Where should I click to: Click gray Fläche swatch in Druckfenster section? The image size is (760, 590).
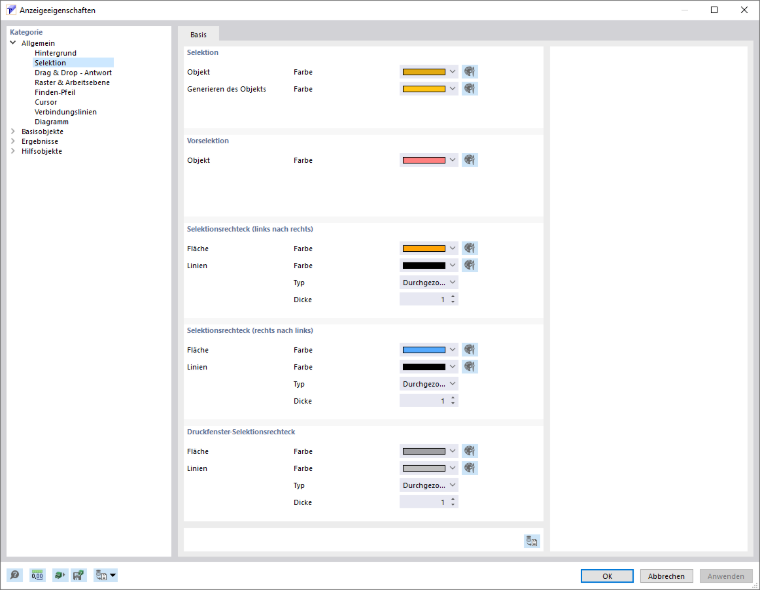tap(424, 451)
